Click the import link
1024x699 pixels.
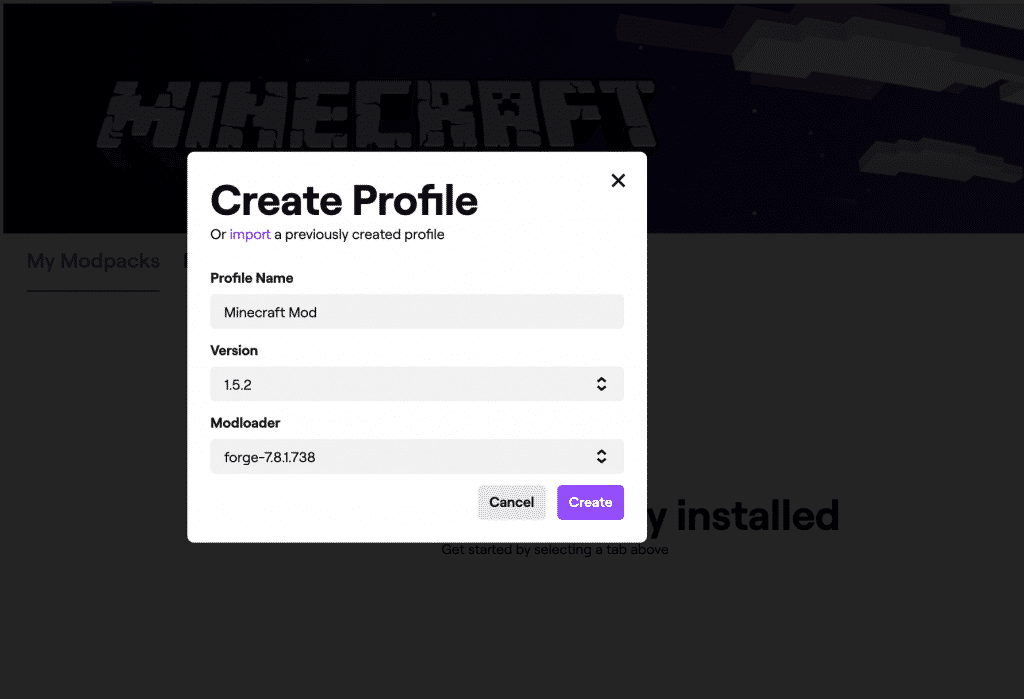pyautogui.click(x=250, y=235)
